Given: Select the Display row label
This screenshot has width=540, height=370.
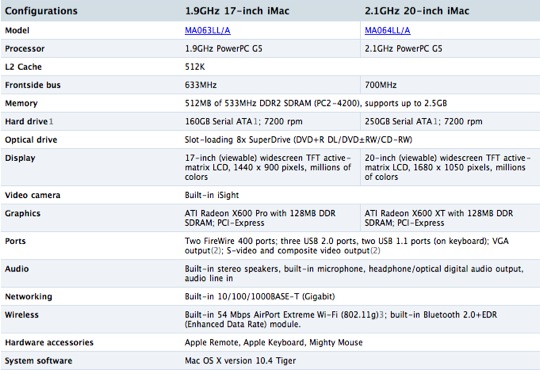Looking at the screenshot, I should [20, 158].
